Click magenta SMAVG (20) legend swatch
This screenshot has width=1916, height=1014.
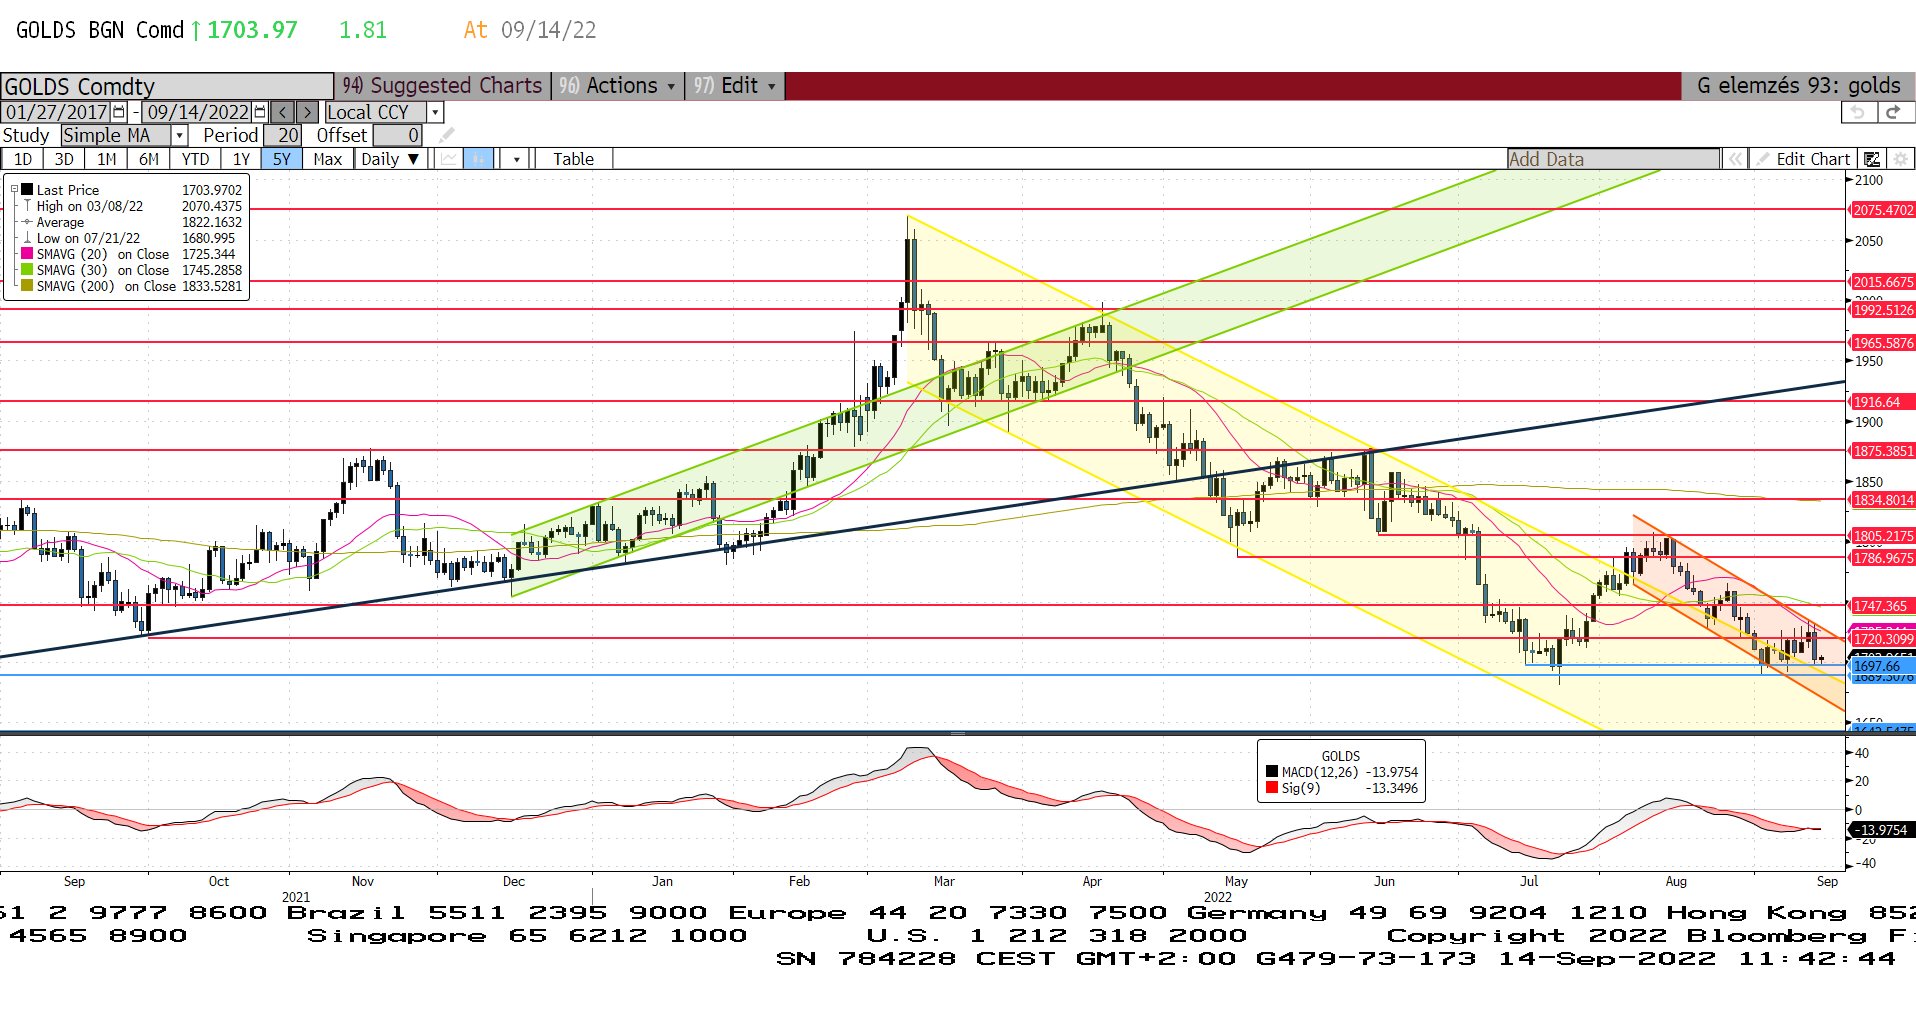tap(27, 254)
